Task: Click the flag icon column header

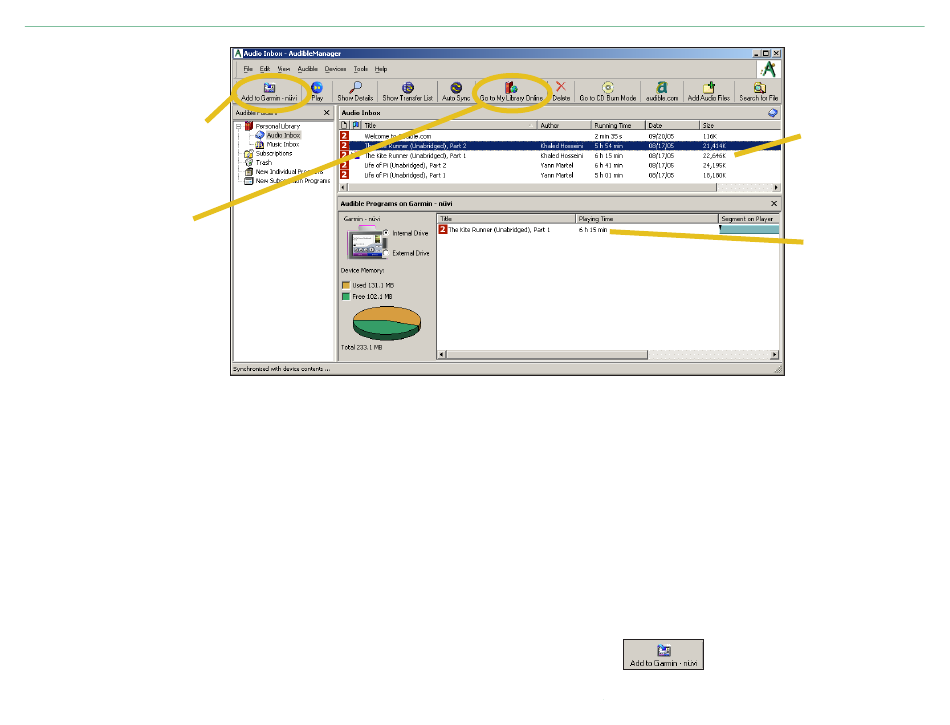Action: click(x=356, y=125)
